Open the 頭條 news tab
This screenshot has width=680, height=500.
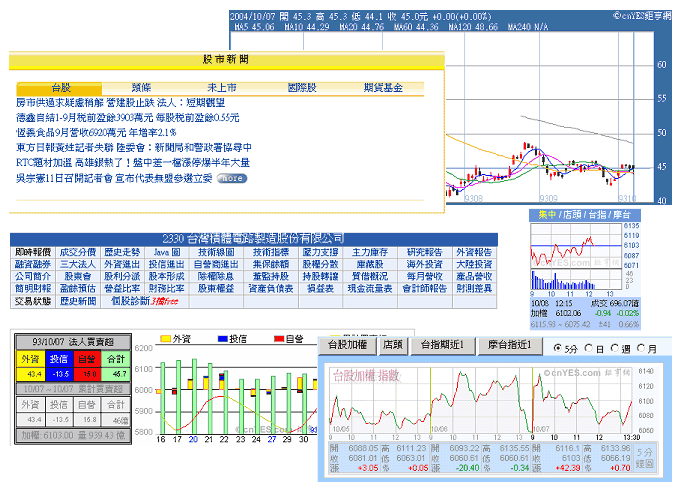[x=141, y=88]
